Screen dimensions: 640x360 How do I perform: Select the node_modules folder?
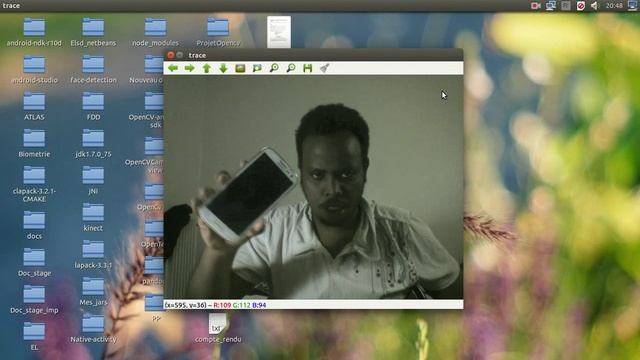[156, 32]
